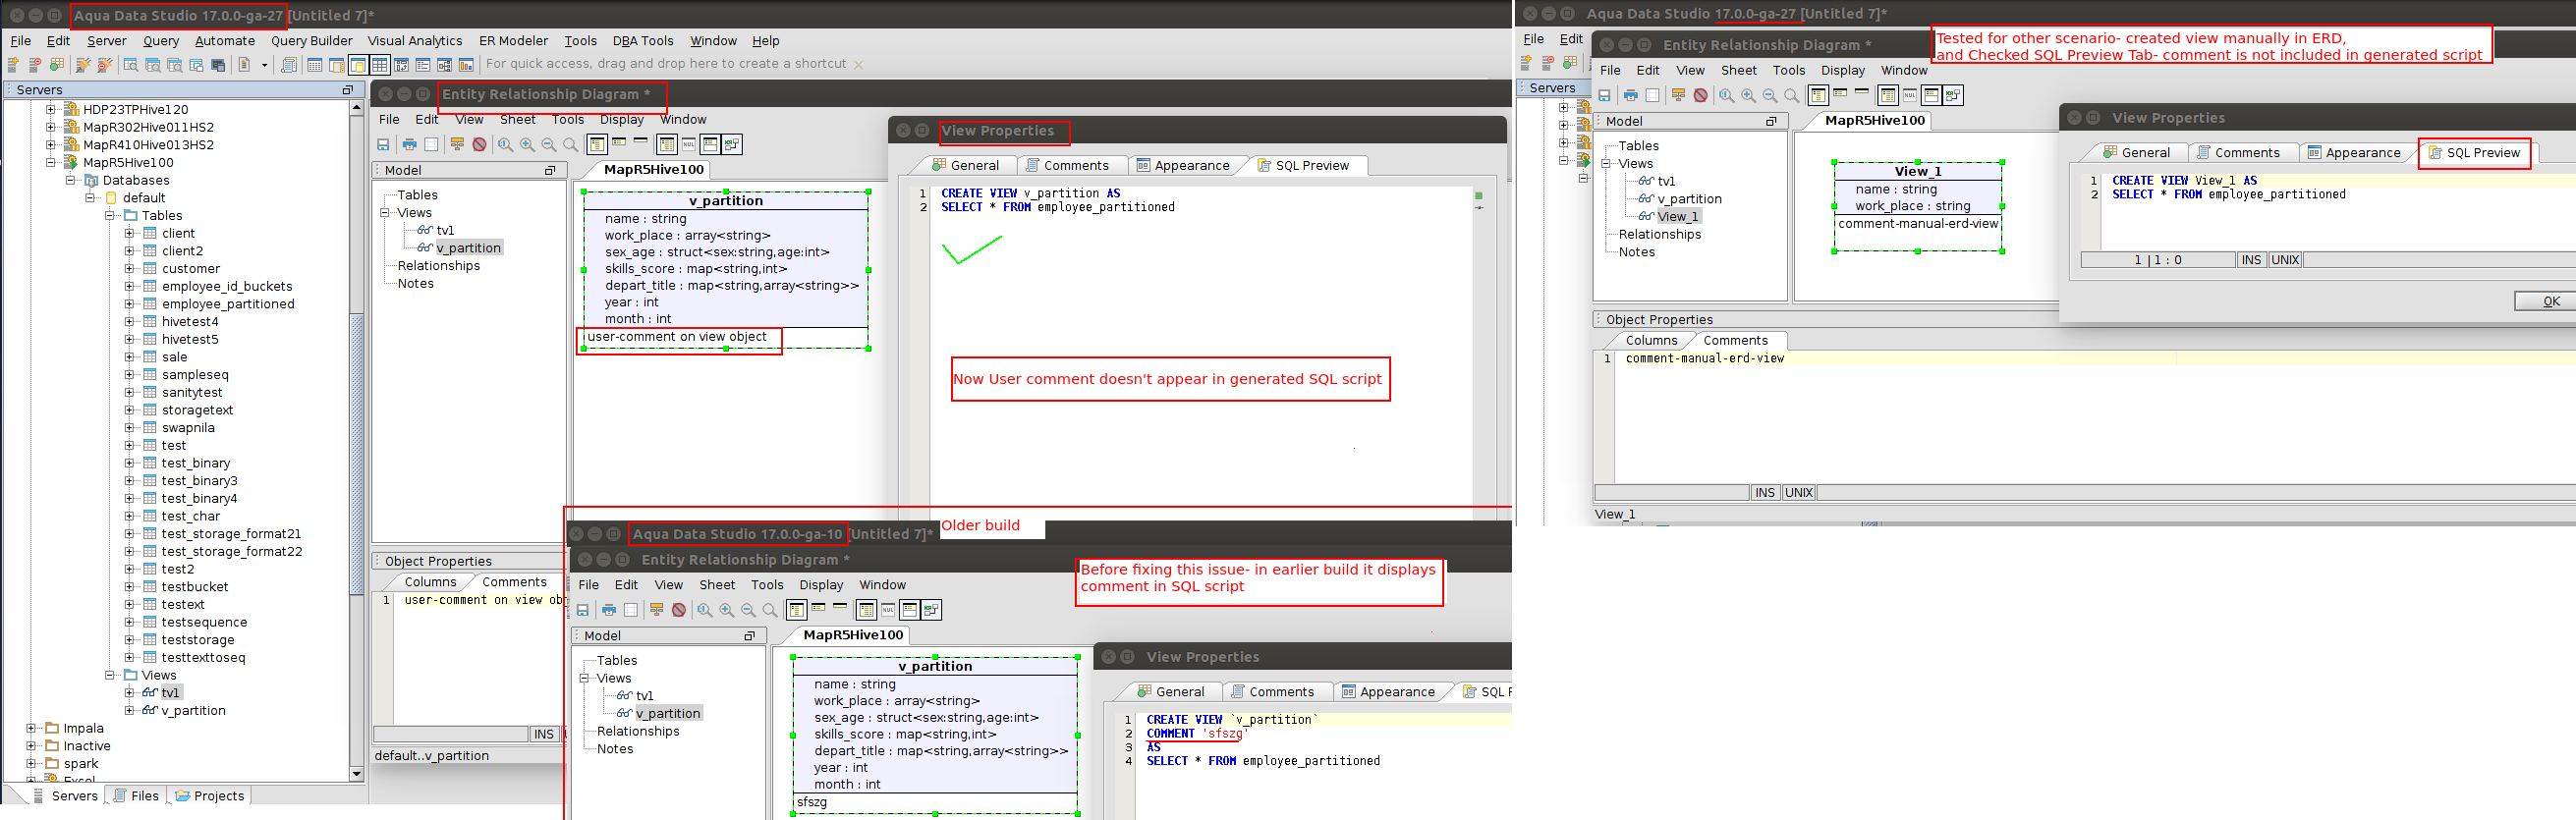Viewport: 2576px width, 820px height.
Task: Switch to the Comments tab in the top-left window's View Properties
Action: click(x=1067, y=166)
